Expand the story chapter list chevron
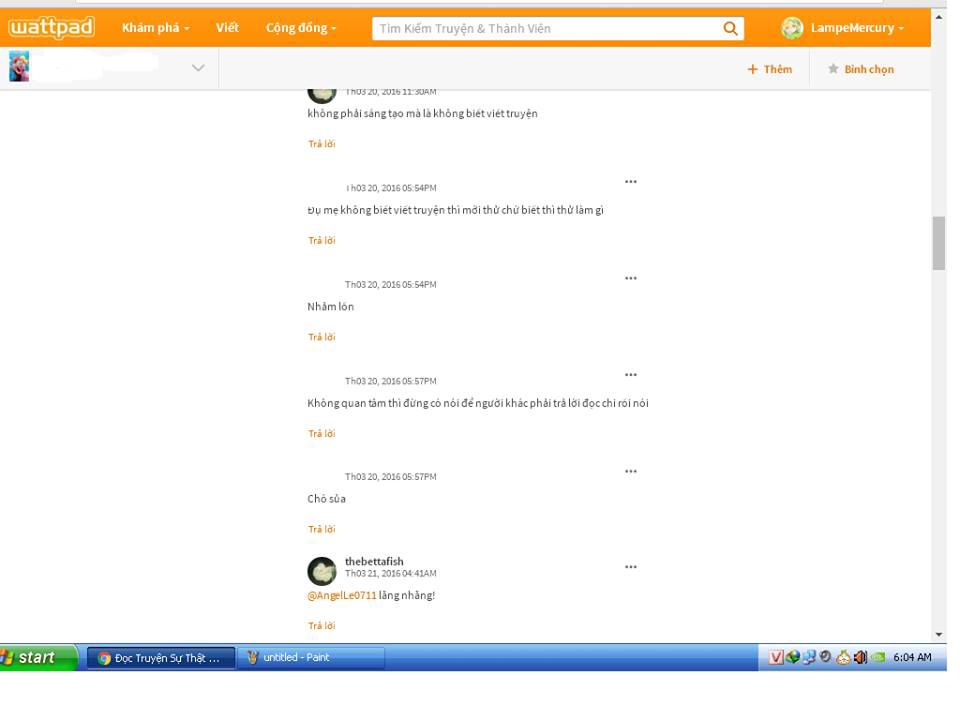The width and height of the screenshot is (960, 720). click(198, 68)
